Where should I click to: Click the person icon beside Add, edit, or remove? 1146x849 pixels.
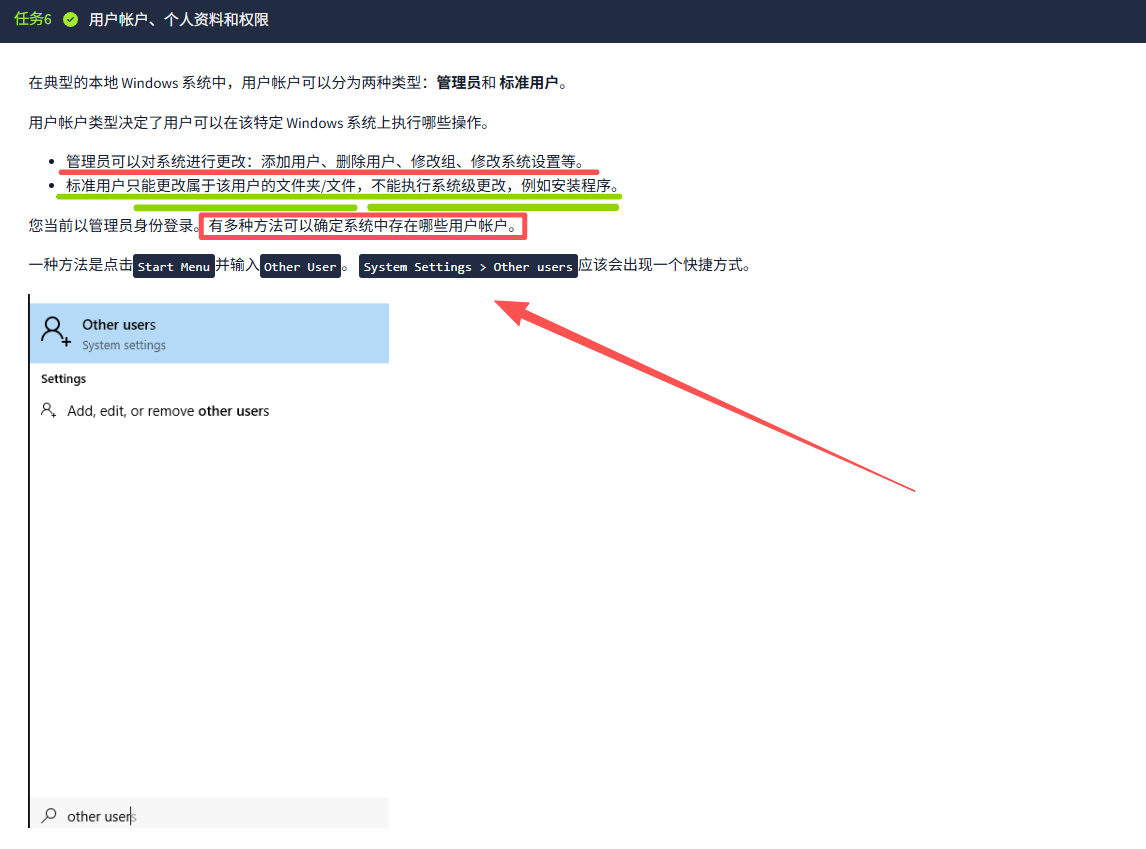[48, 411]
